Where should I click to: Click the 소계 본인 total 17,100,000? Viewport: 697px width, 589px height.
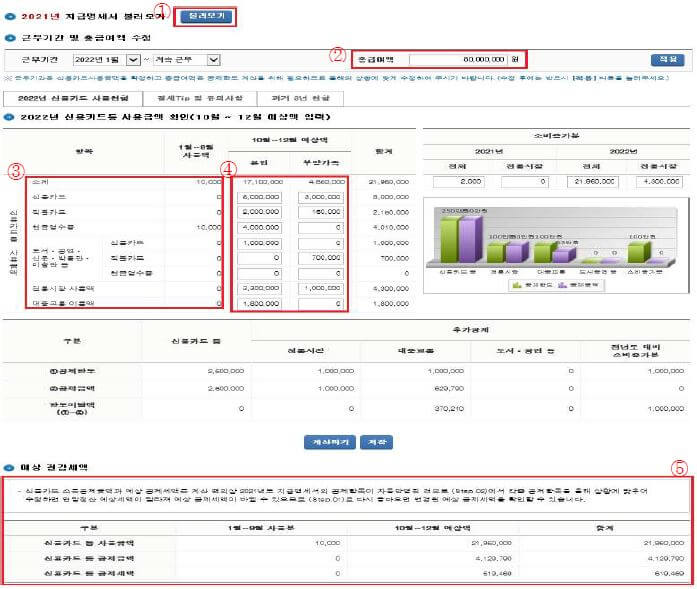pos(263,182)
